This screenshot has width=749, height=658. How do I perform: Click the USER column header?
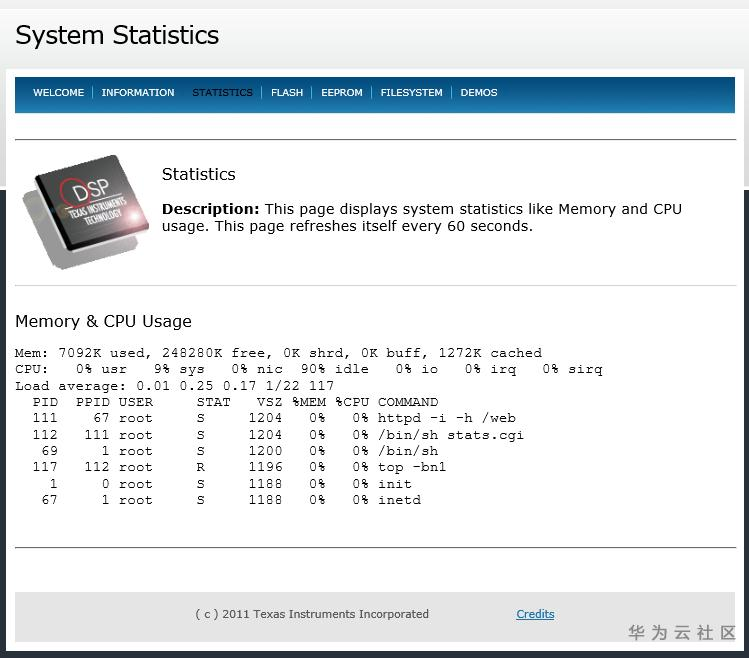pos(136,402)
